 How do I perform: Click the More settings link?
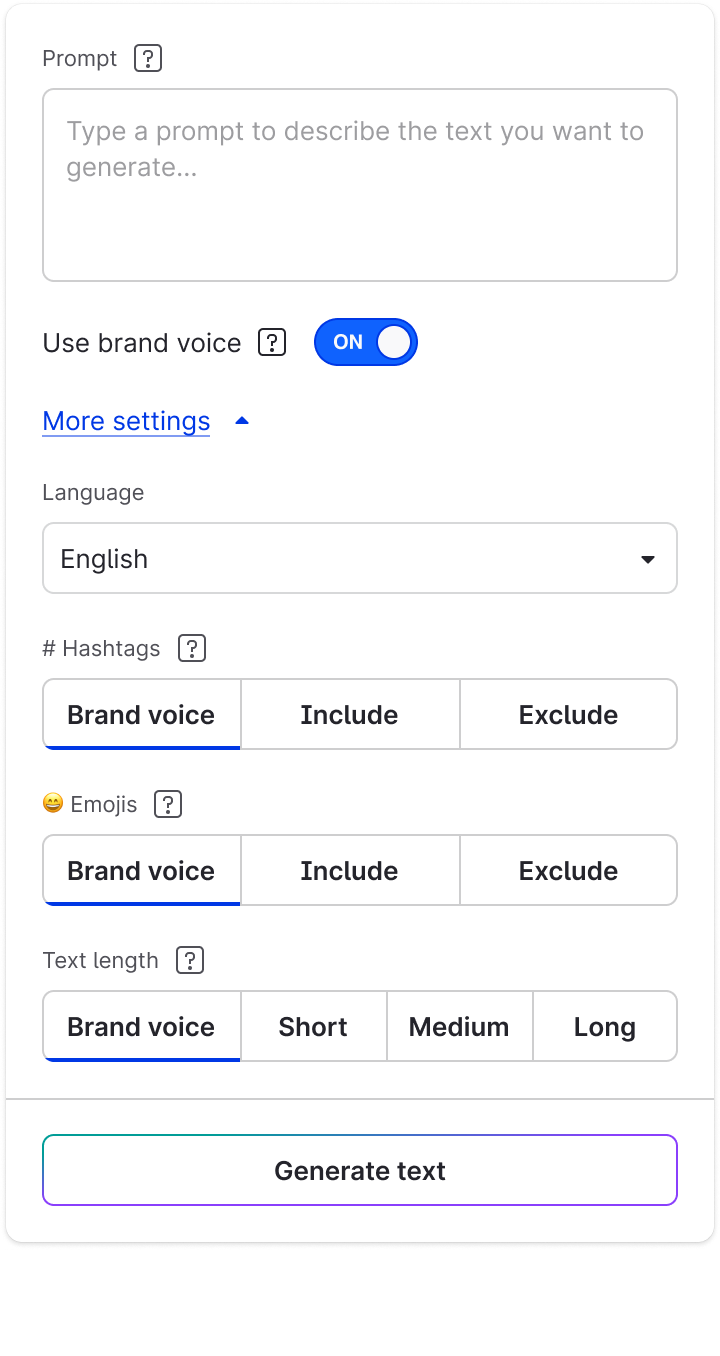[x=126, y=421]
